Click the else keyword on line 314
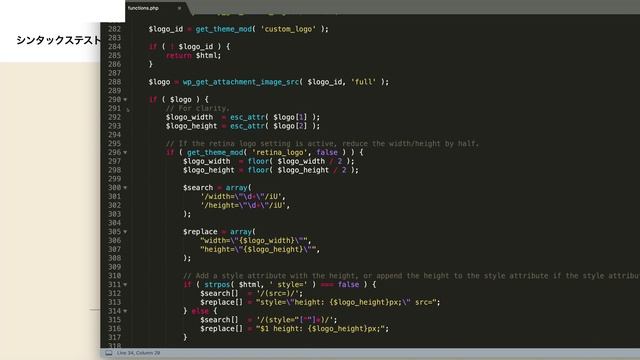Screen dimensions: 640x360 200,311
